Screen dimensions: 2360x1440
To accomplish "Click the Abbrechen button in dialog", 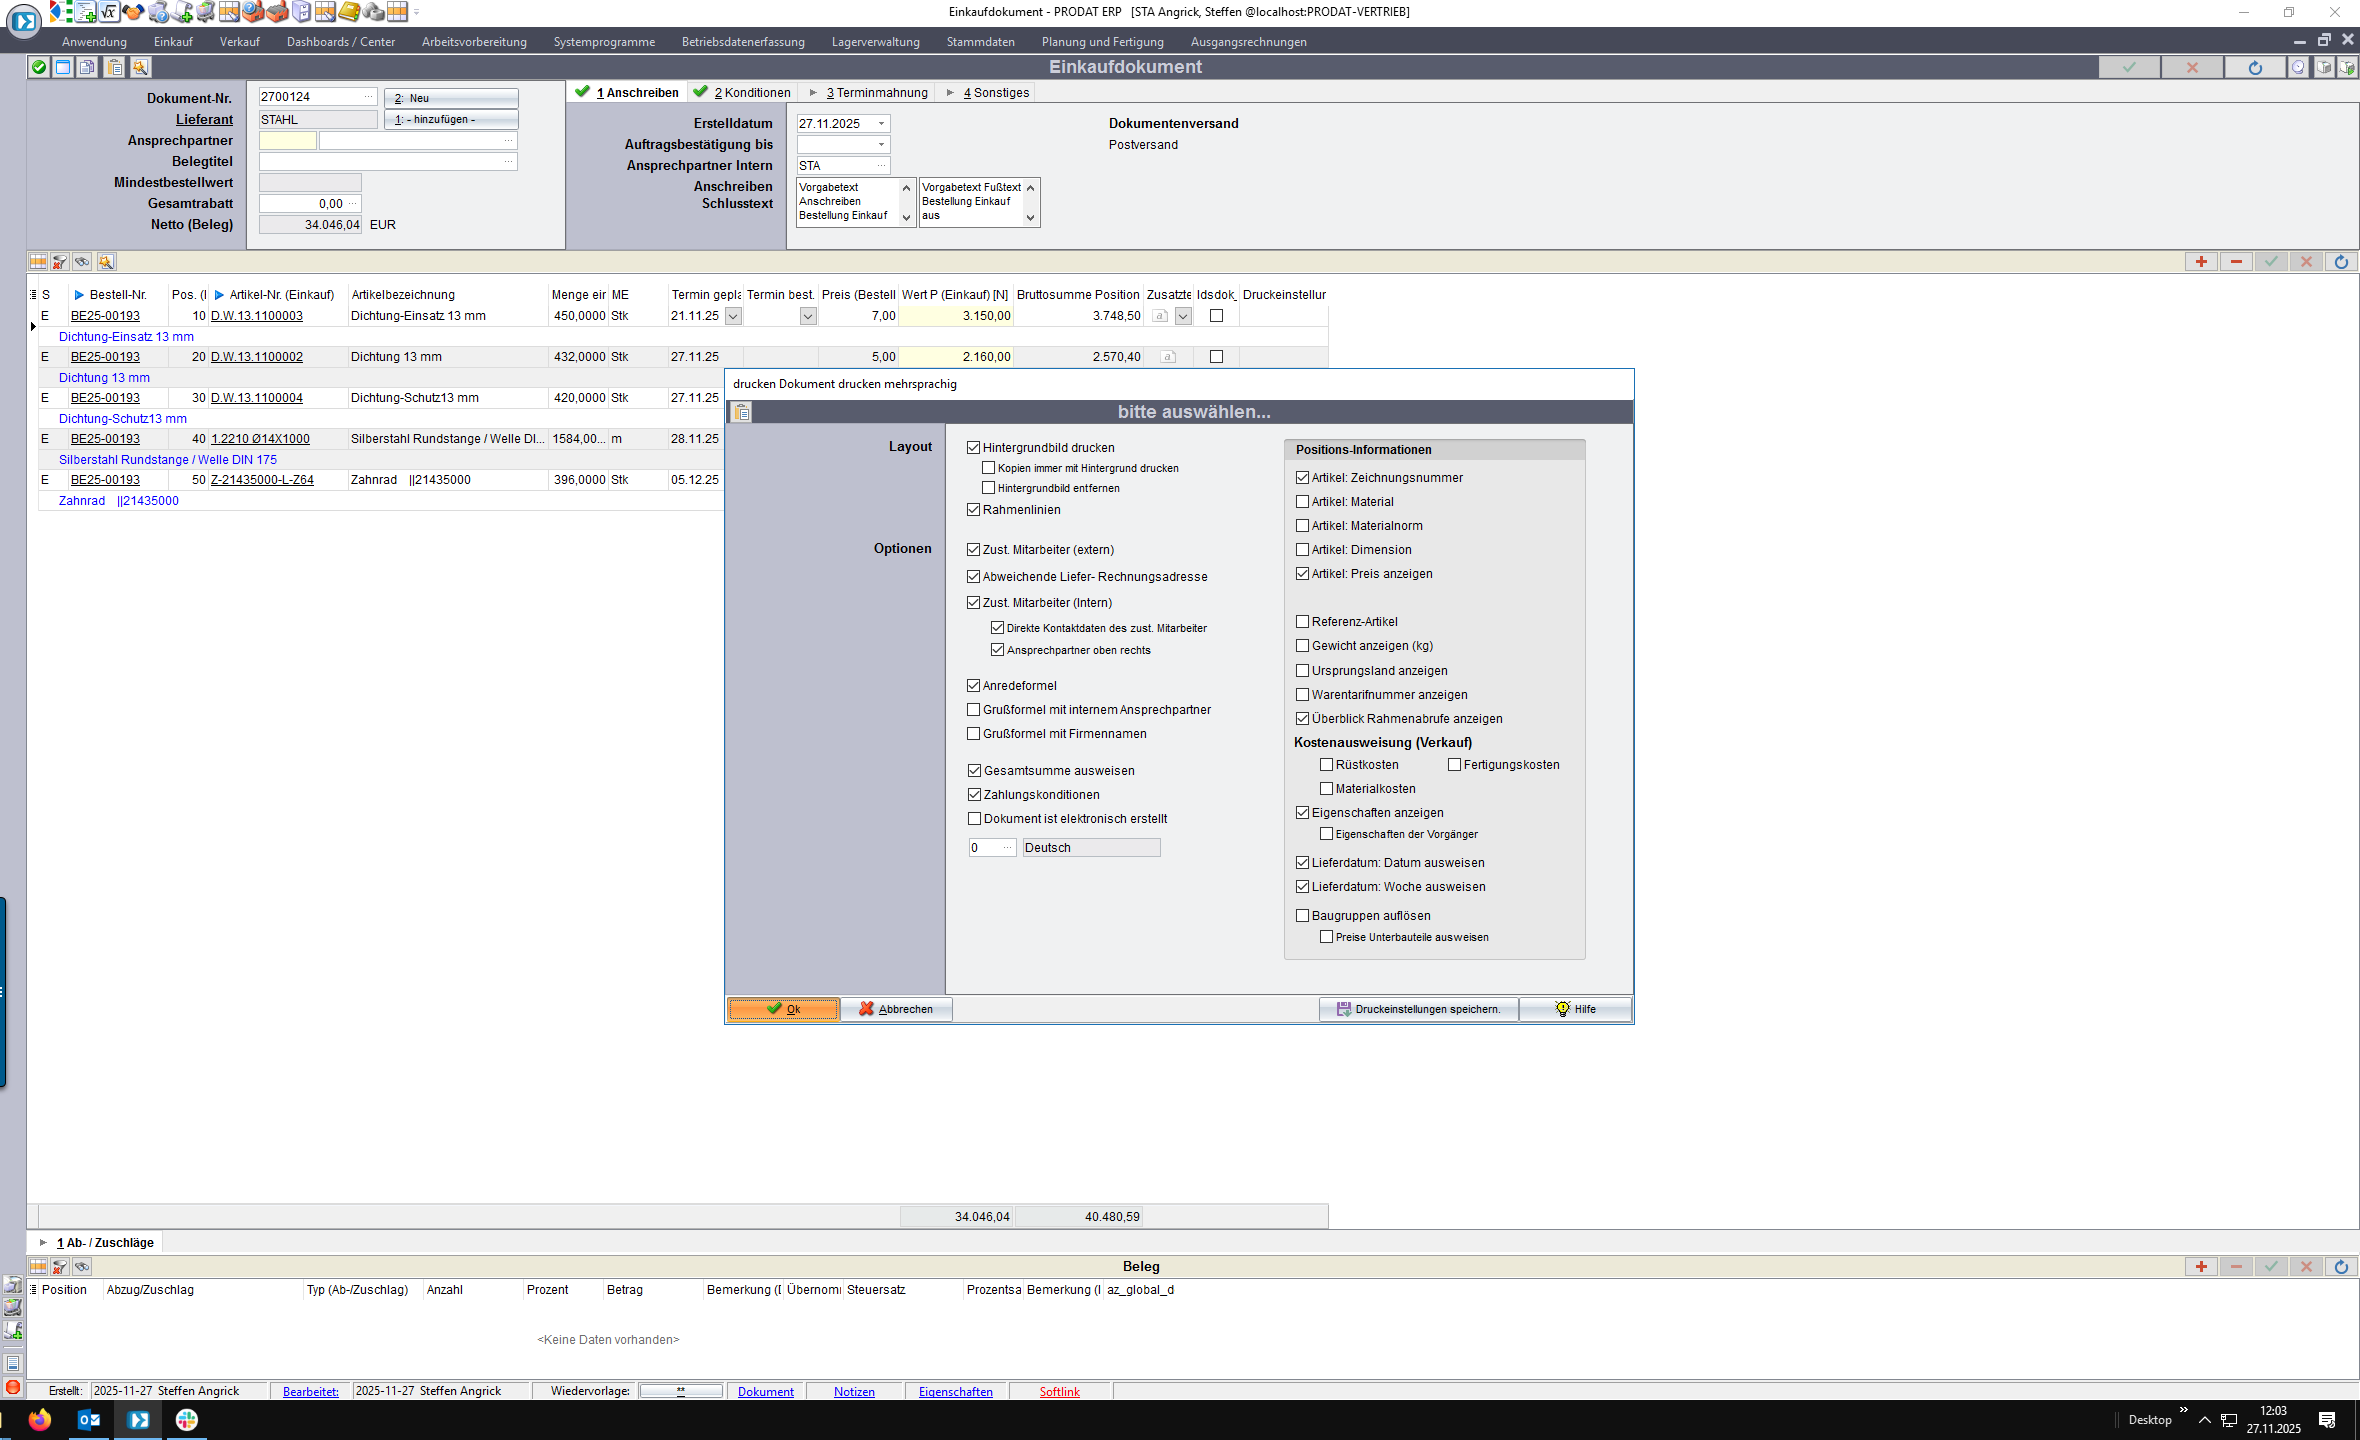I will (896, 1009).
